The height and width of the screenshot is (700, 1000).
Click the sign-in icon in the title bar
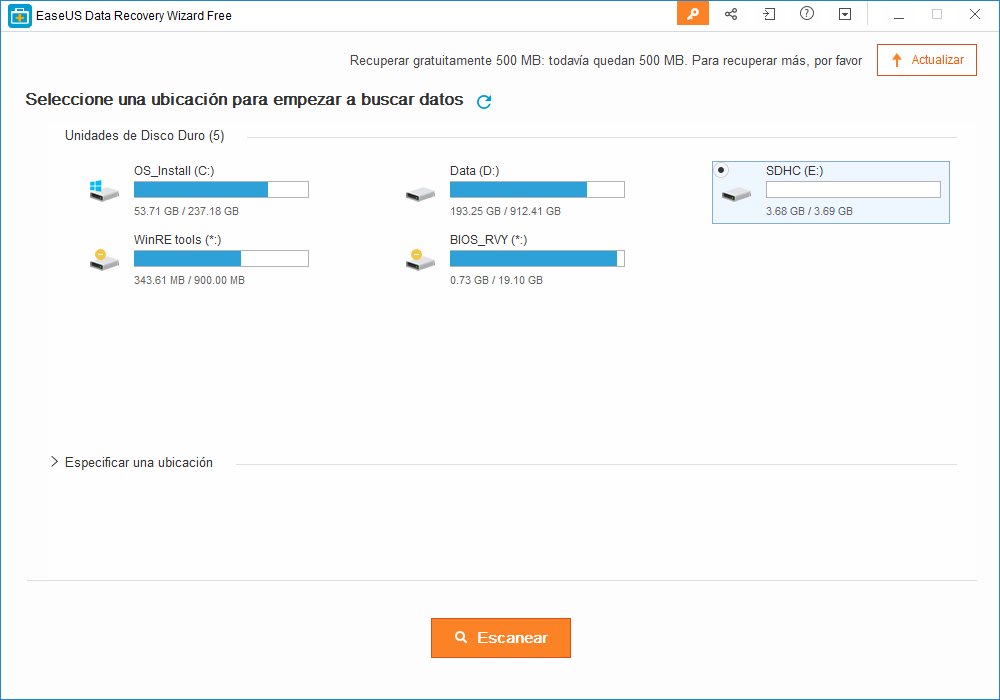point(769,14)
